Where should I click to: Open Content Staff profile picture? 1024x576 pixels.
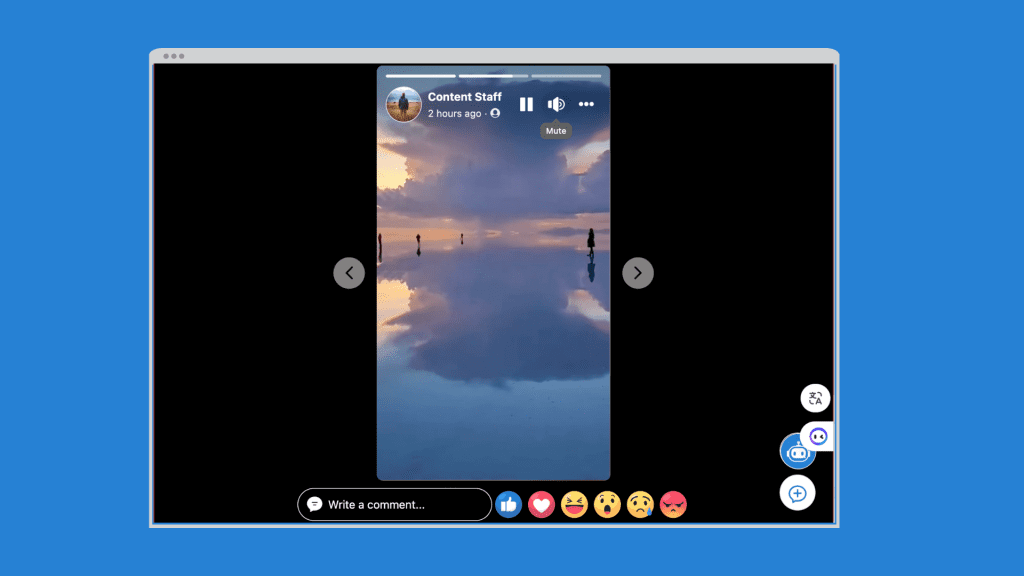(403, 104)
